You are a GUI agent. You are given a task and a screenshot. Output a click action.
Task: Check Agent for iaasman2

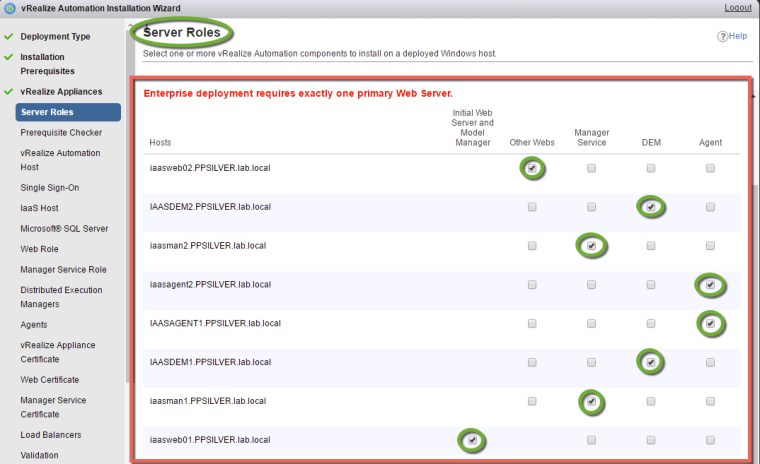(x=710, y=246)
